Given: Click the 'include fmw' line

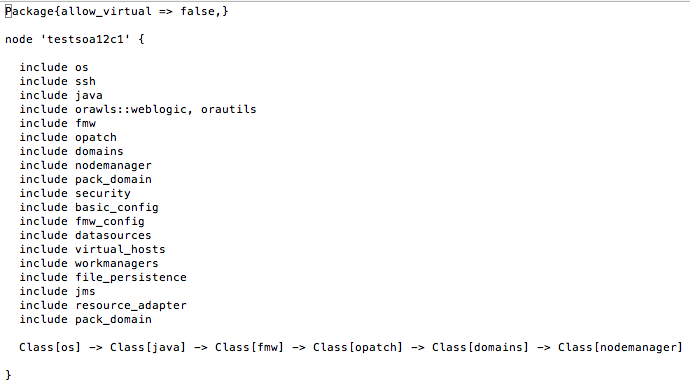Looking at the screenshot, I should click(57, 124).
